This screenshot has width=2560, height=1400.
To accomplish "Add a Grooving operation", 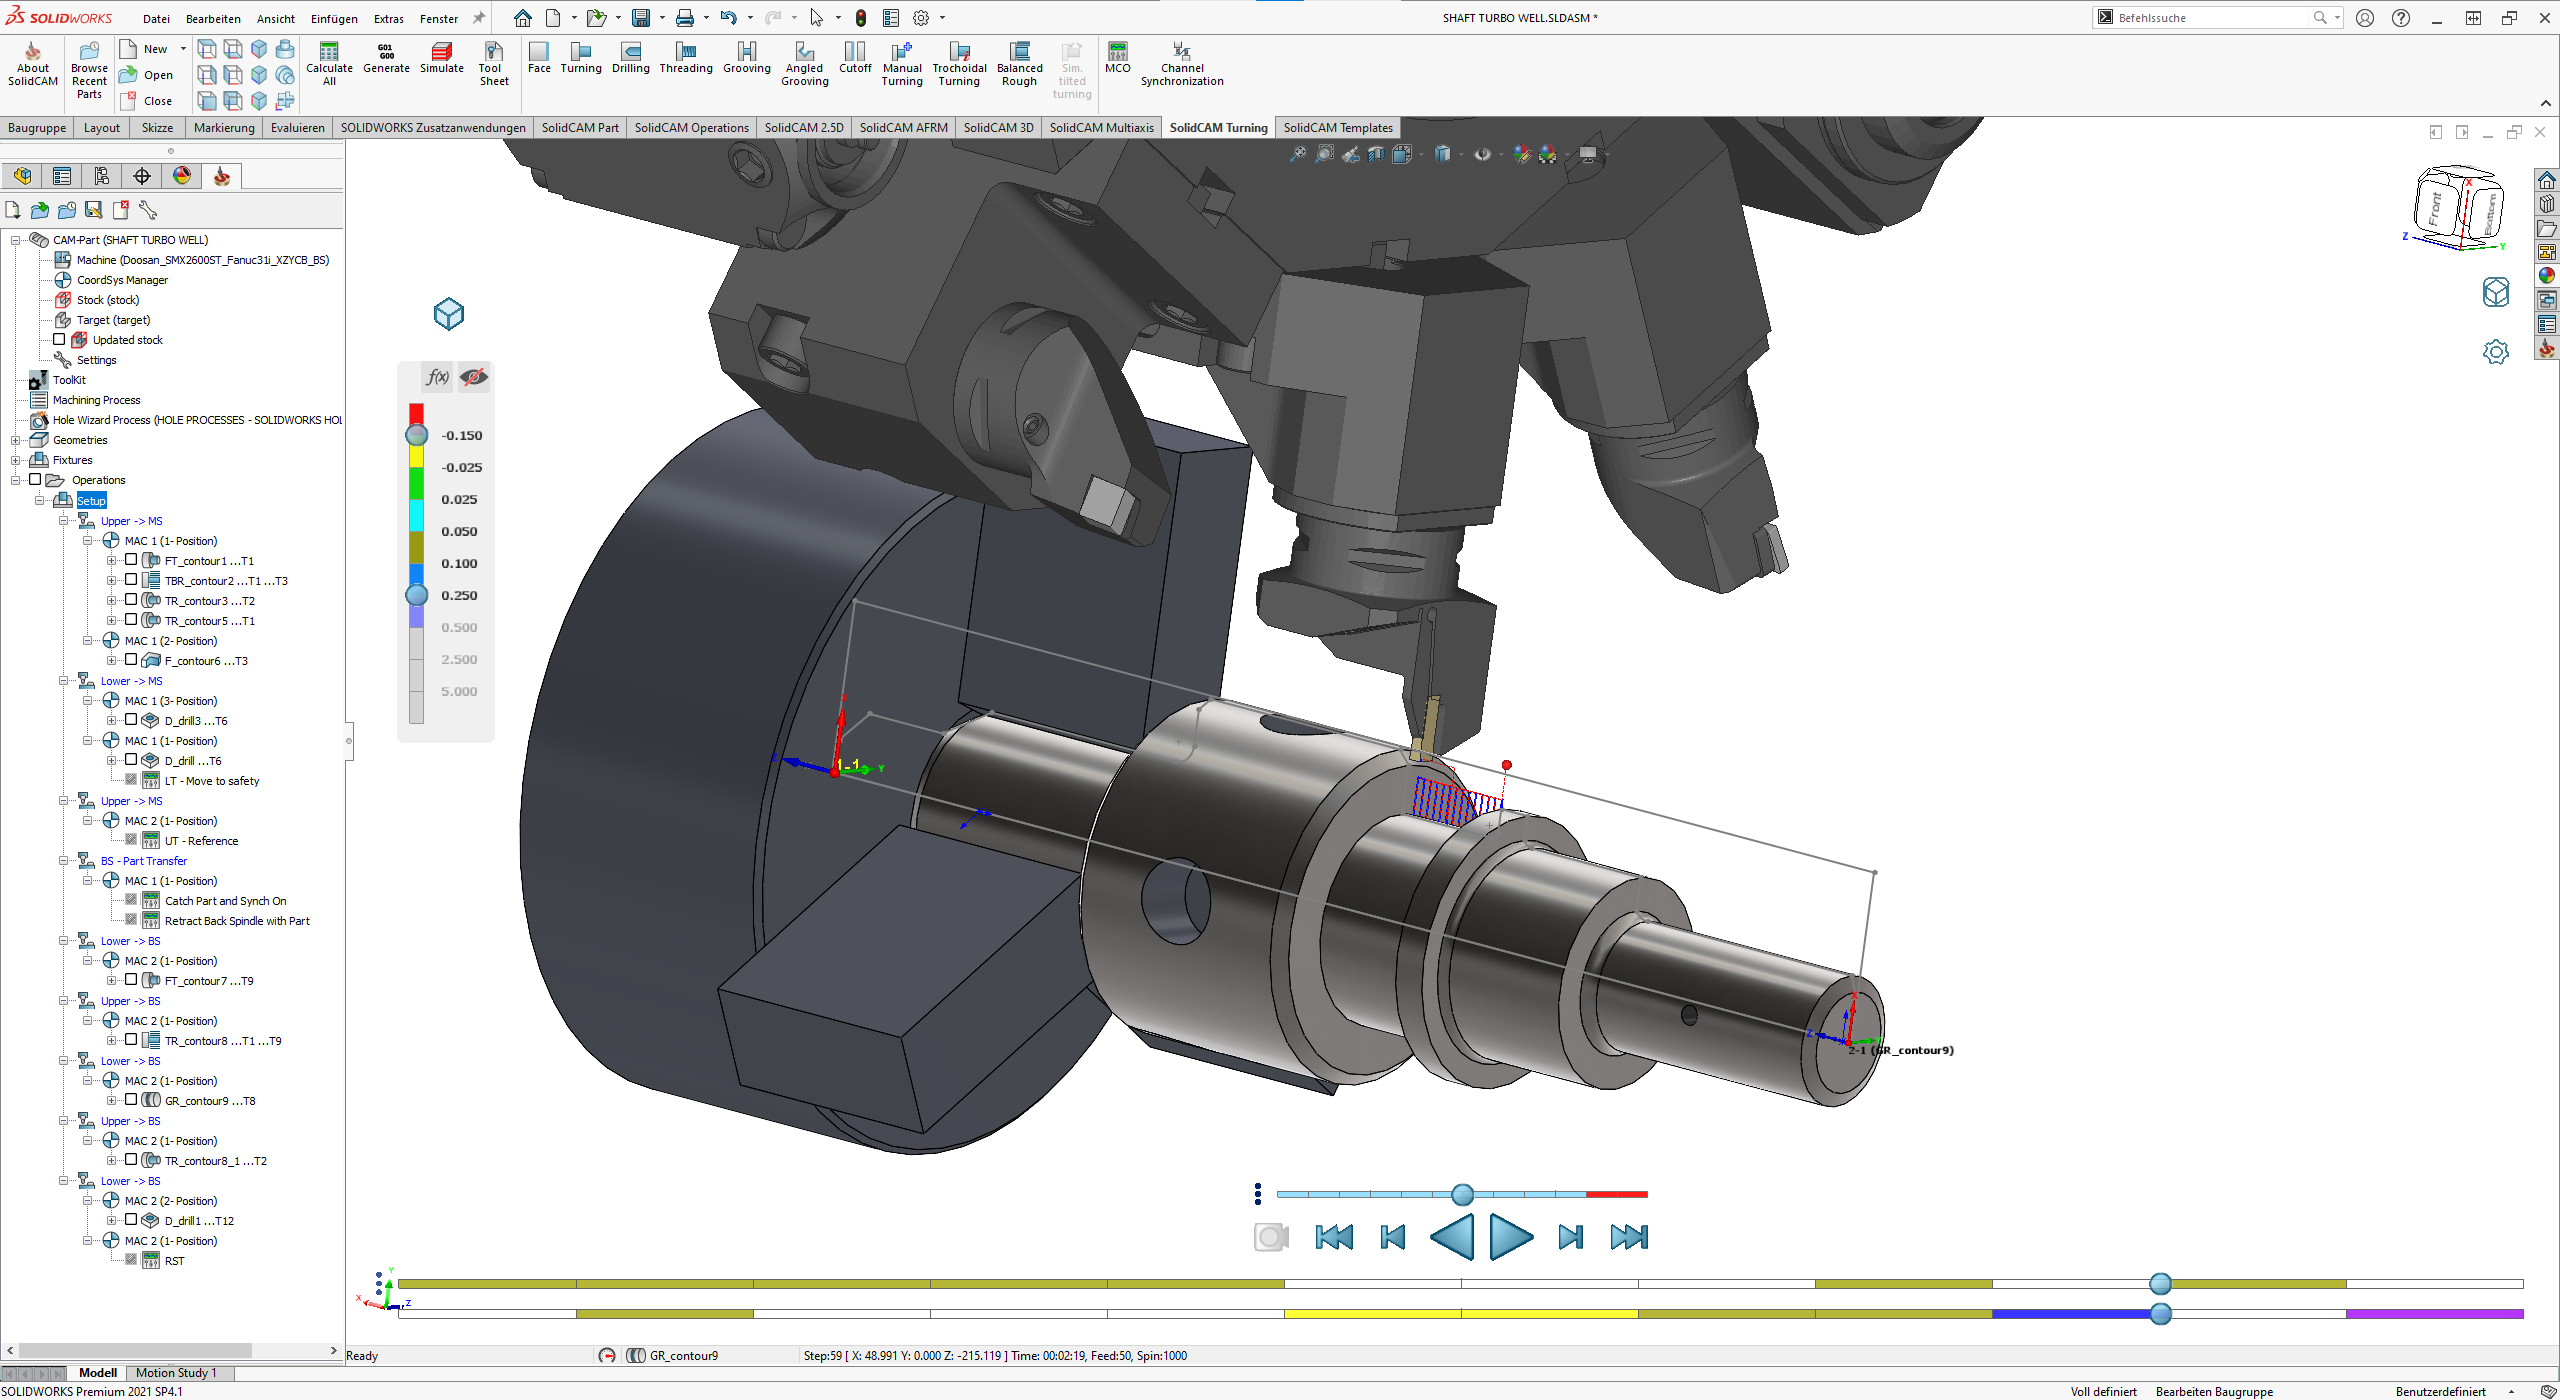I will click(x=747, y=58).
